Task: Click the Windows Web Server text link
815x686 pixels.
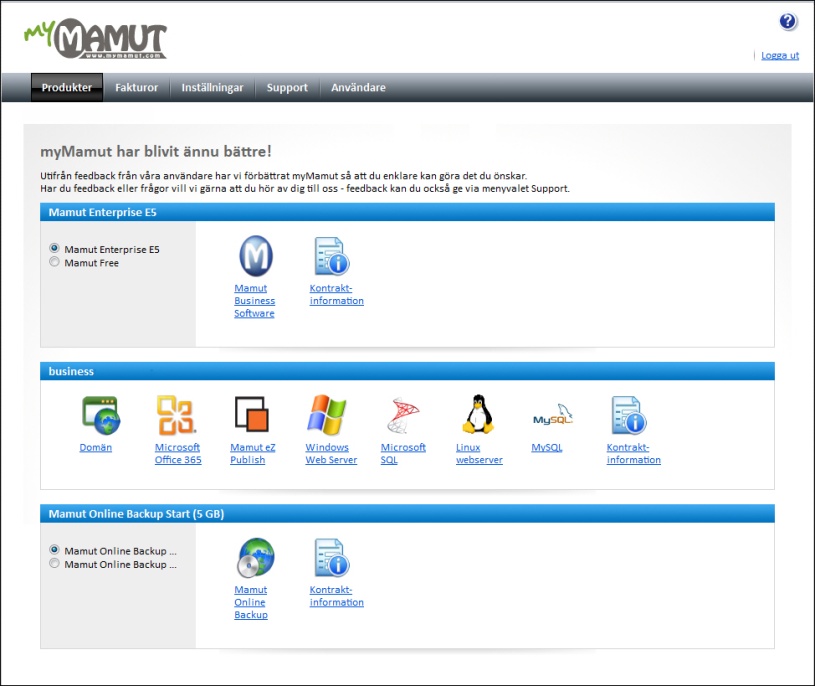Action: (x=331, y=453)
